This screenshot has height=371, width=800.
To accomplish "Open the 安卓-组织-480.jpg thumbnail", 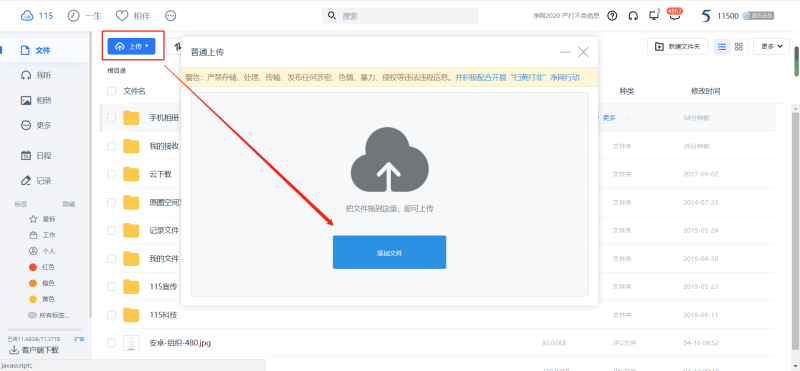I will pos(131,343).
